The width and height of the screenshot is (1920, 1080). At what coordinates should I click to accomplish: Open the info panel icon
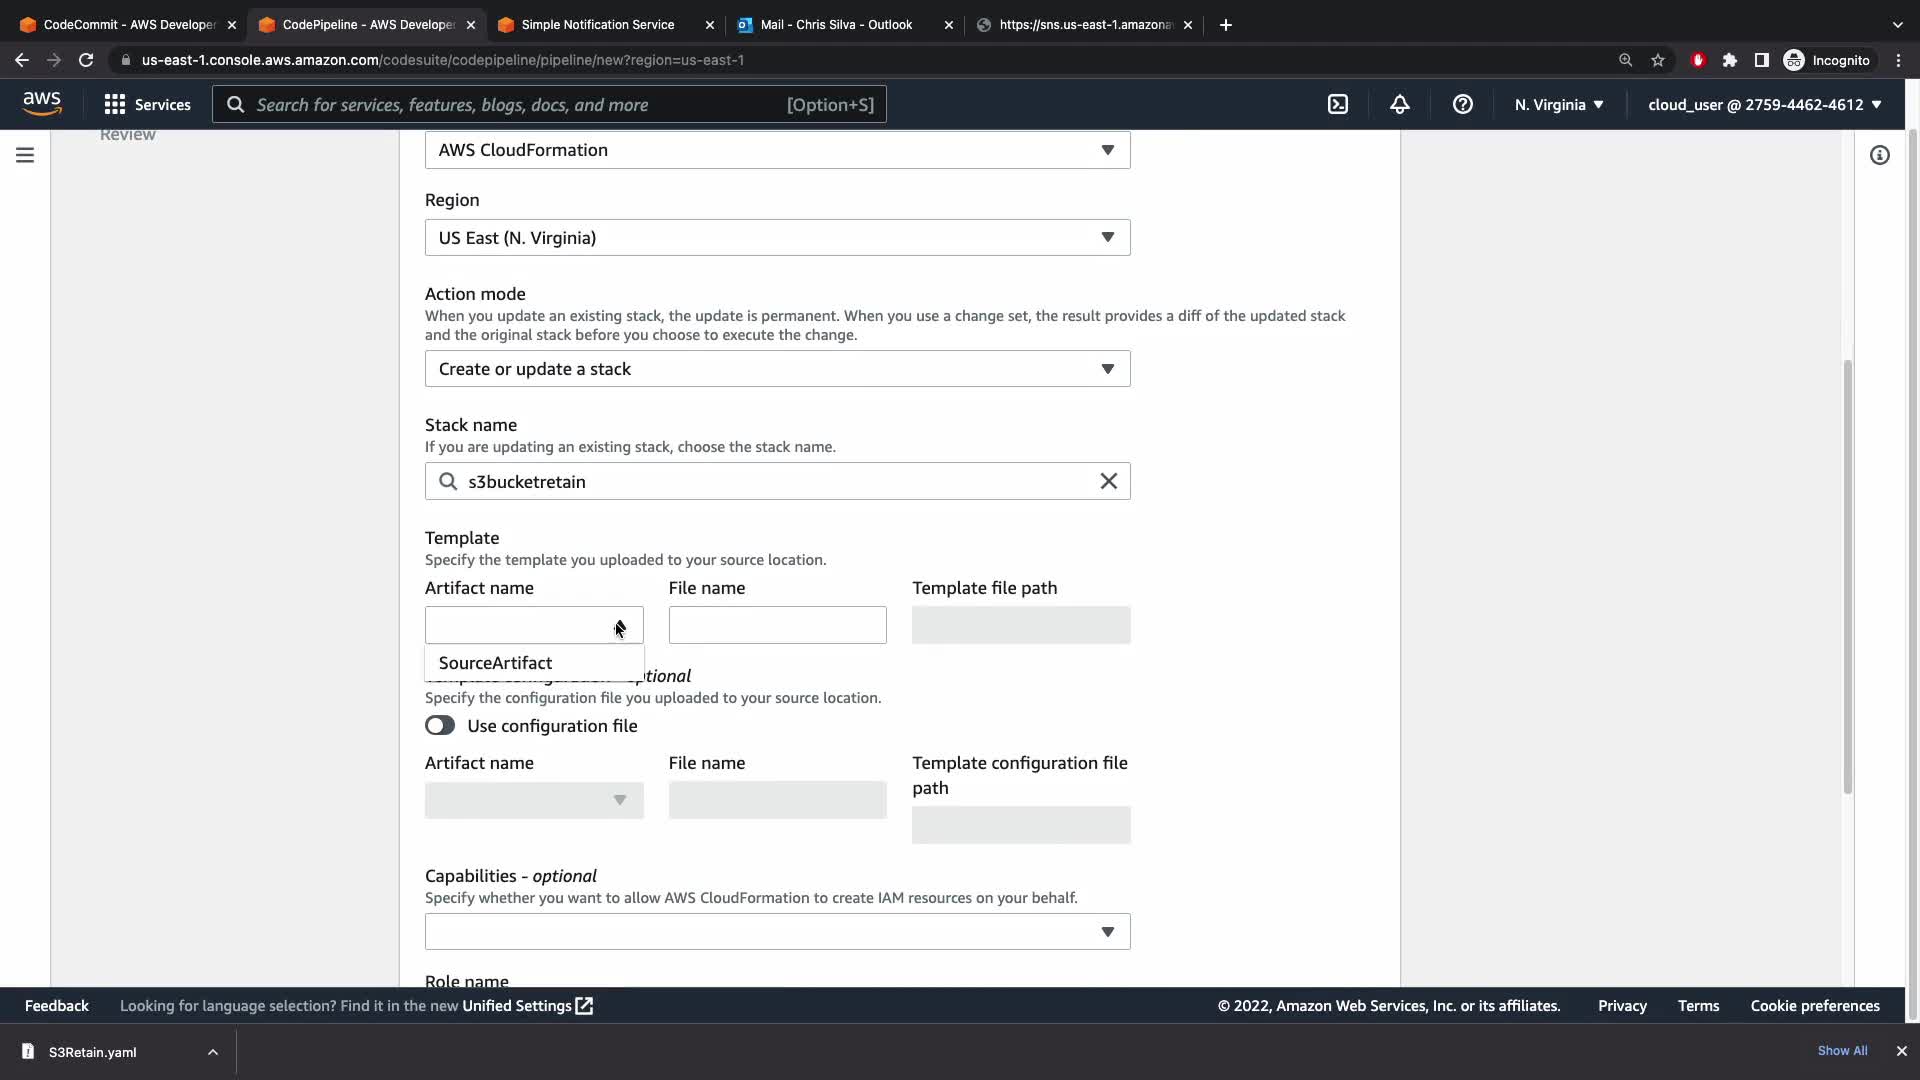click(x=1879, y=155)
